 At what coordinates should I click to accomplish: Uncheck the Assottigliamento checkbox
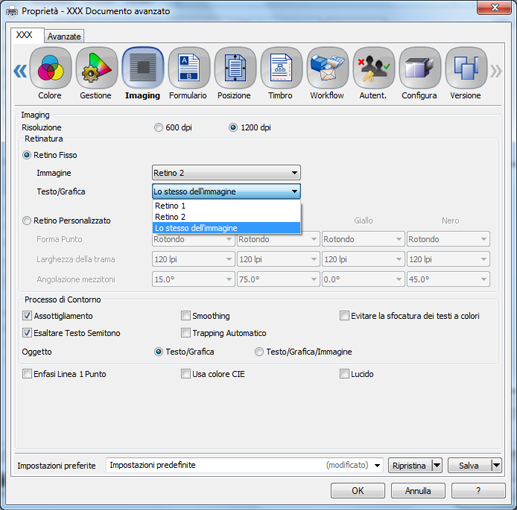coord(27,316)
